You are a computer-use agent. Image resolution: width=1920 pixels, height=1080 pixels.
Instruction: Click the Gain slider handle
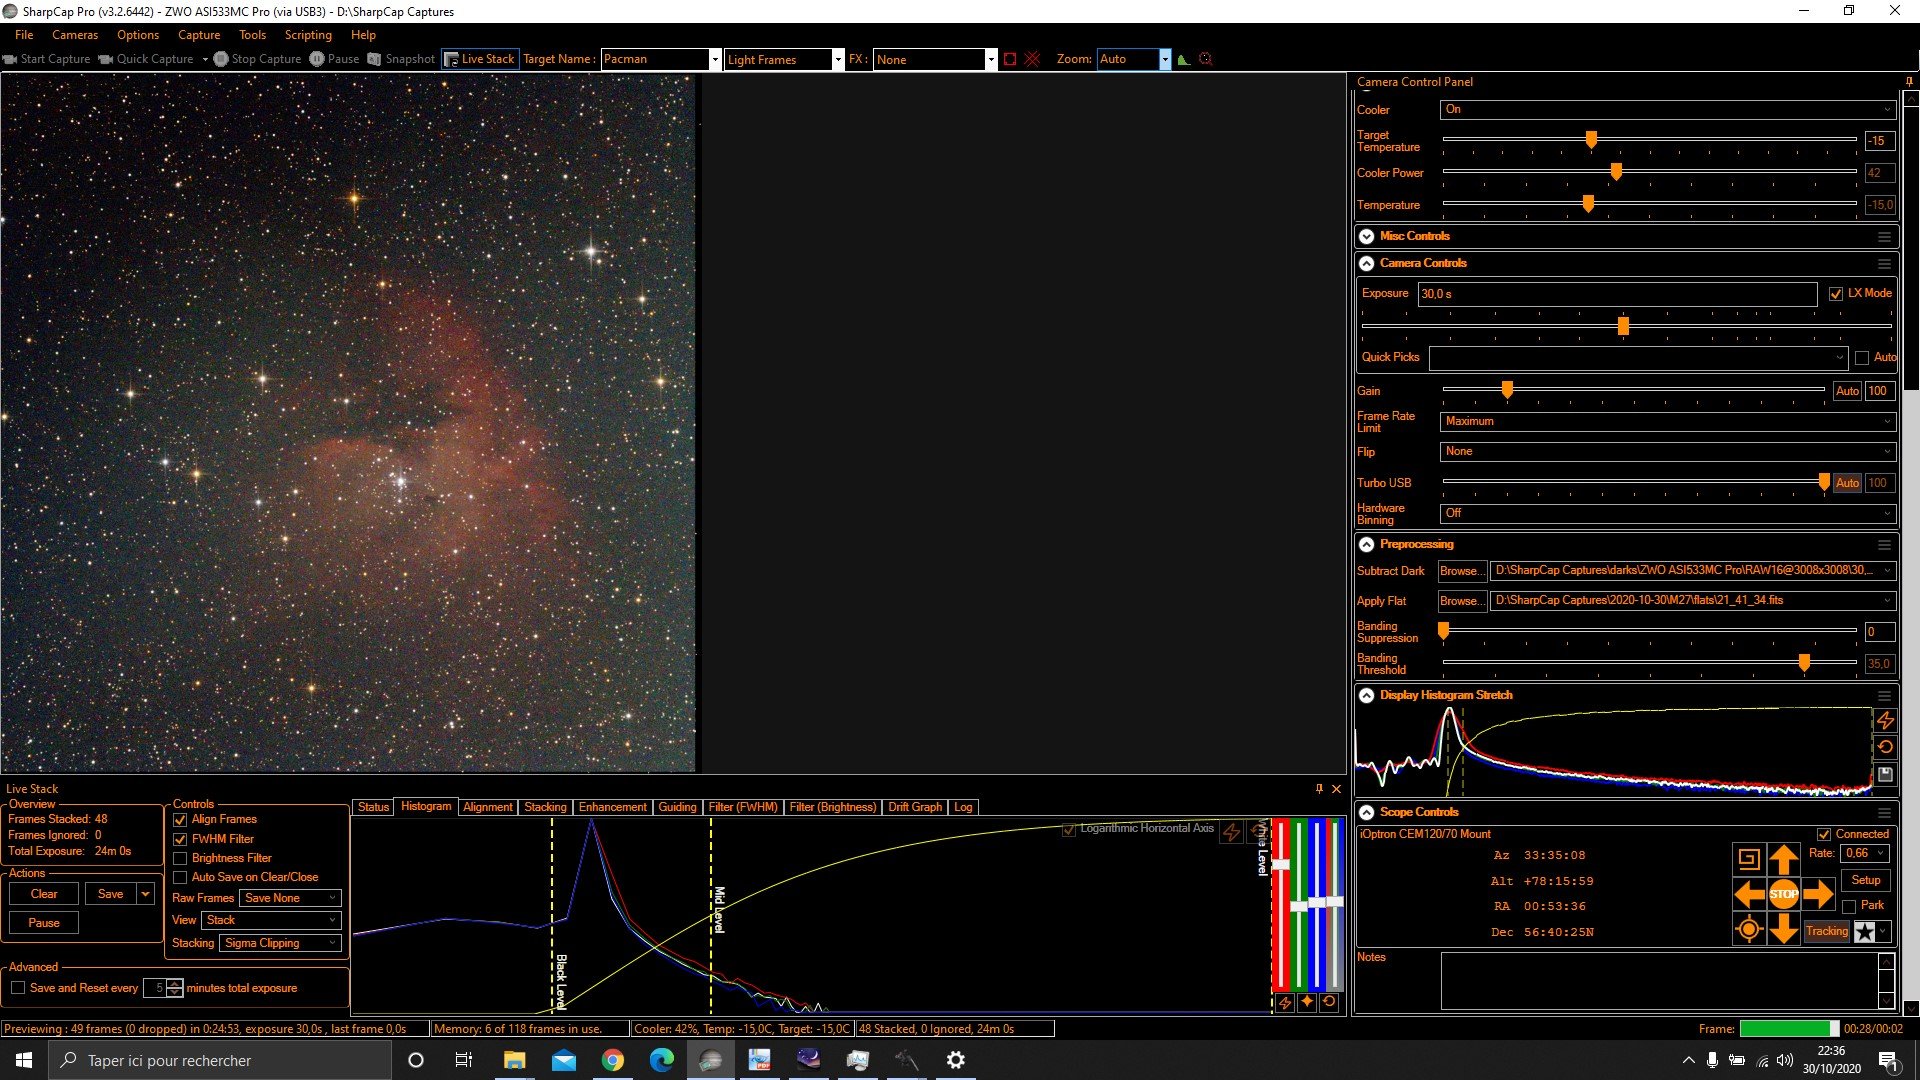[x=1507, y=390]
